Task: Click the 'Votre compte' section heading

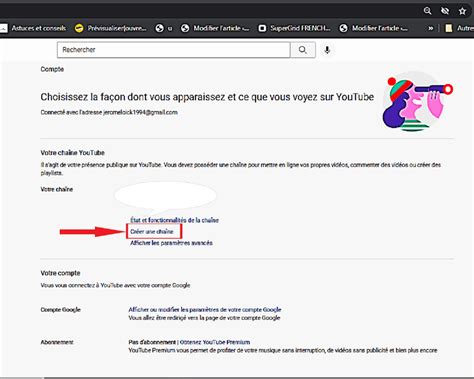Action: (x=60, y=273)
